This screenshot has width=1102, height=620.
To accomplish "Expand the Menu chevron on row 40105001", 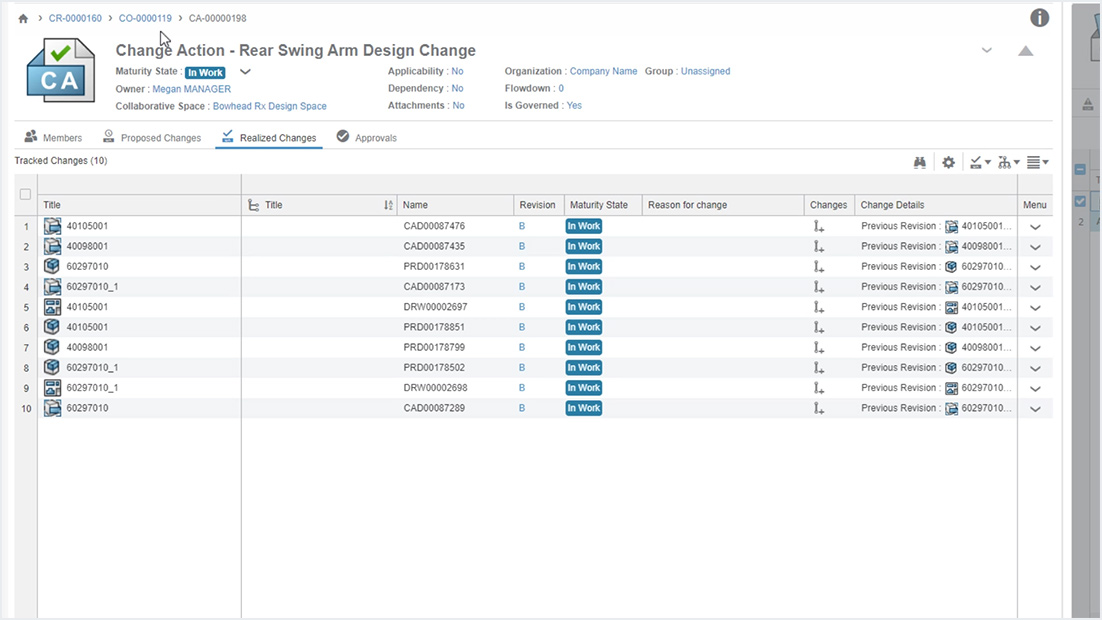I will coord(1035,227).
